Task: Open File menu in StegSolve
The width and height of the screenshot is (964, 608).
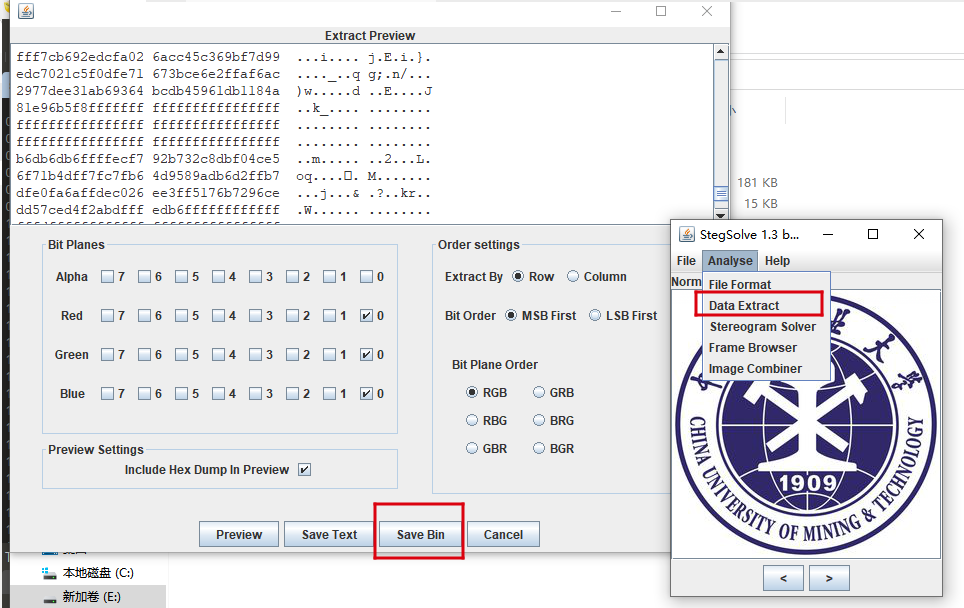Action: click(x=686, y=261)
